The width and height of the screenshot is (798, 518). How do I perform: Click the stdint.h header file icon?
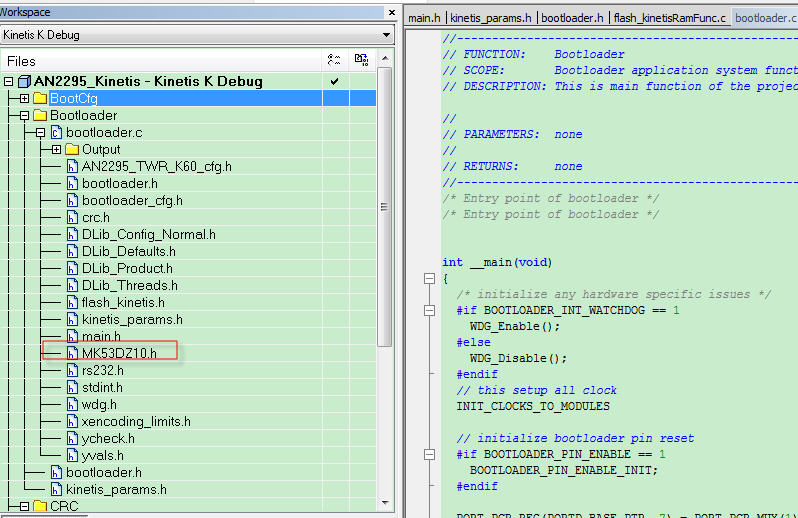pyautogui.click(x=72, y=388)
